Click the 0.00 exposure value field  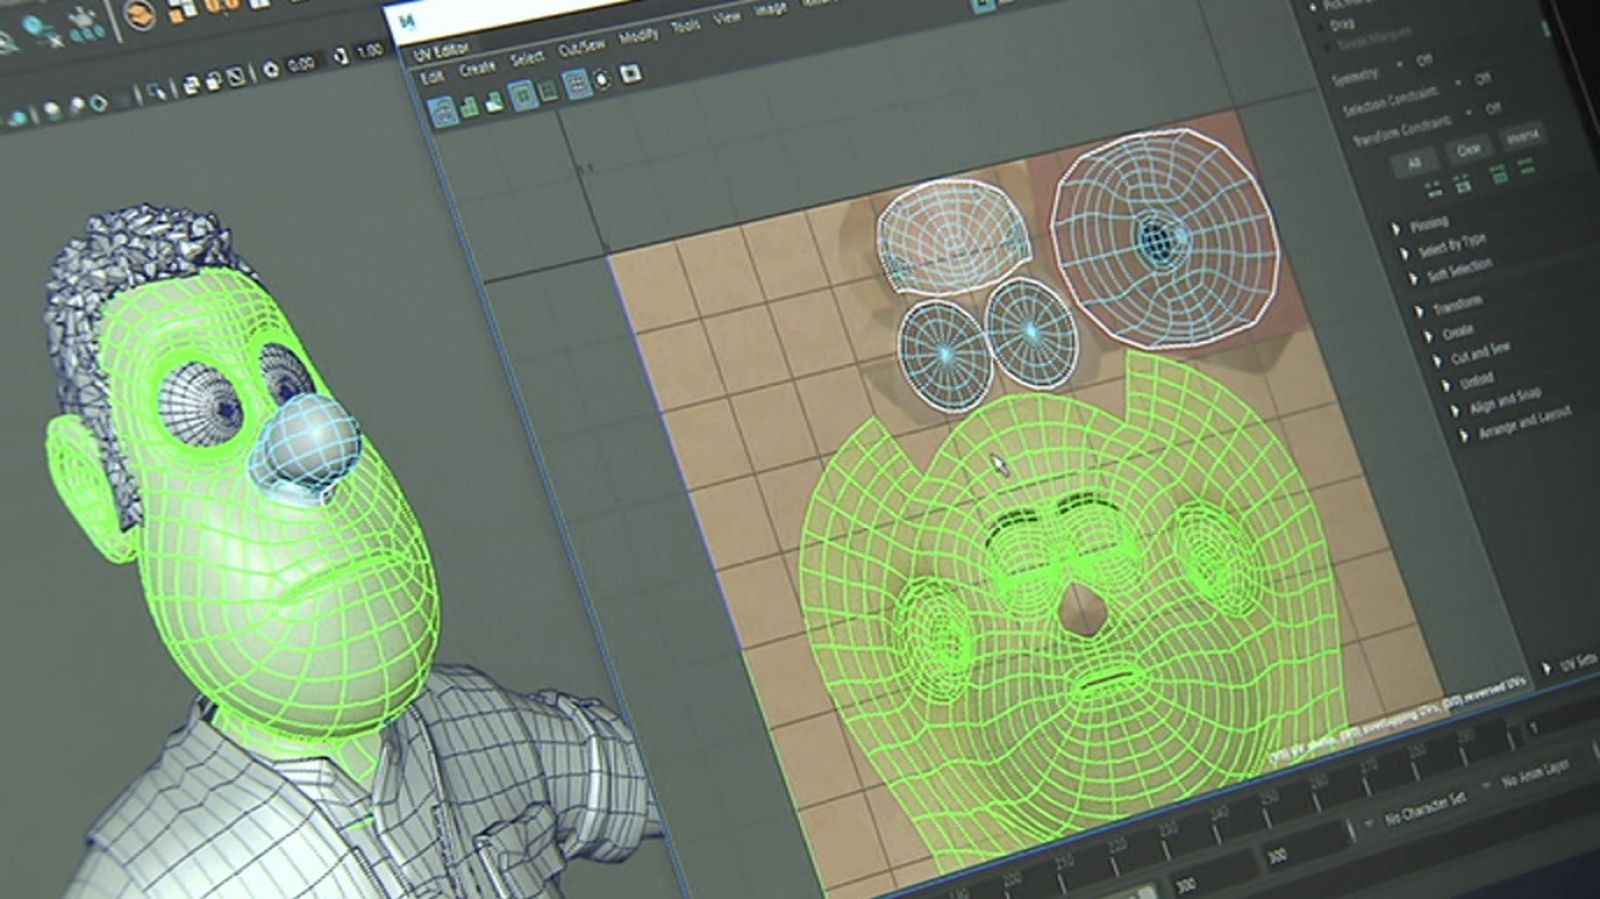coord(301,64)
